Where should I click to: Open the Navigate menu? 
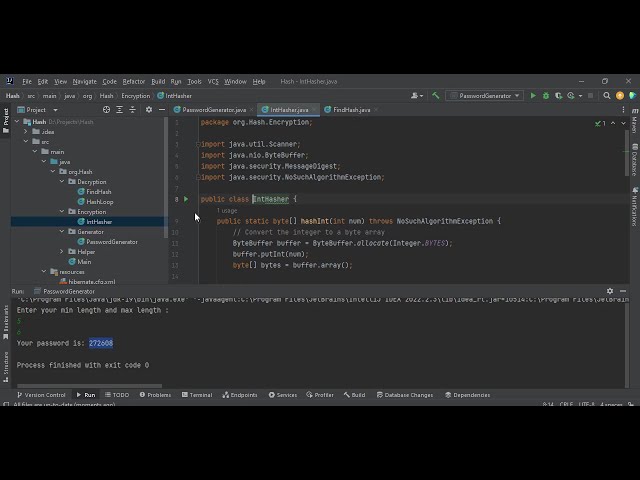click(84, 82)
